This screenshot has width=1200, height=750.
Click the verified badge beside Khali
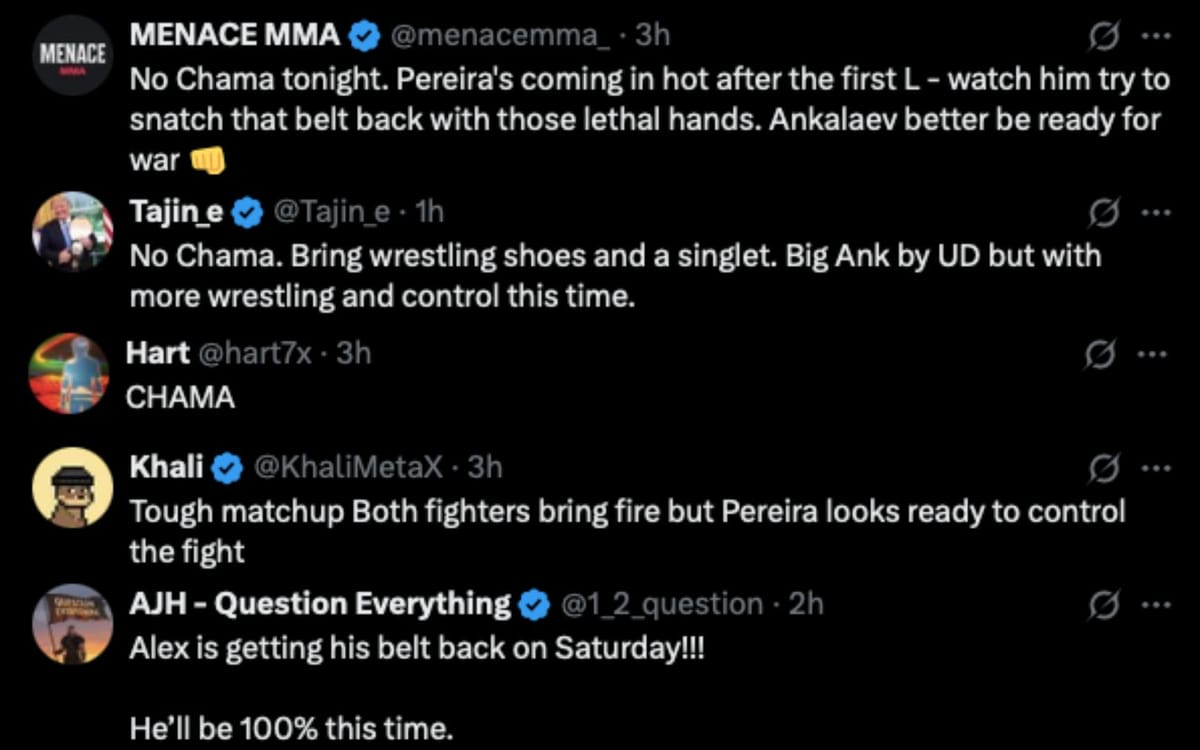pyautogui.click(x=229, y=465)
